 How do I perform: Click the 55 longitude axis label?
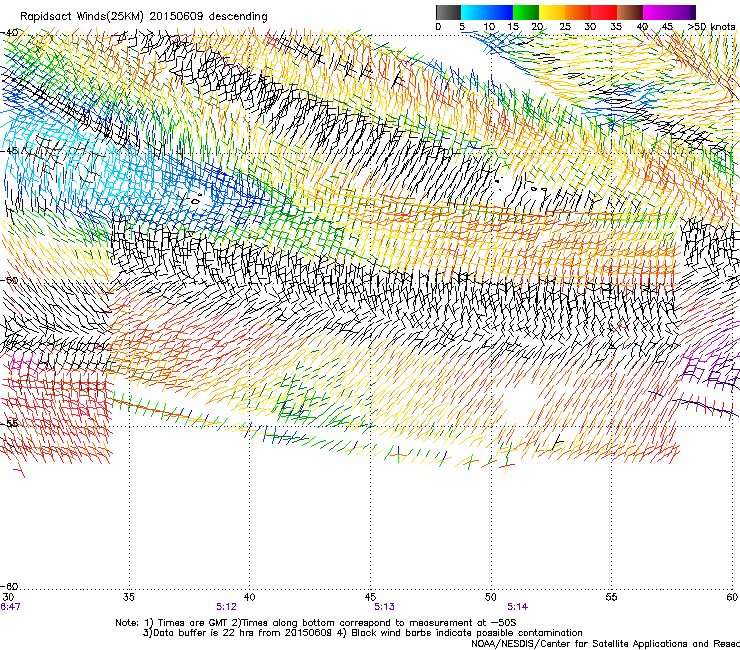(x=611, y=597)
